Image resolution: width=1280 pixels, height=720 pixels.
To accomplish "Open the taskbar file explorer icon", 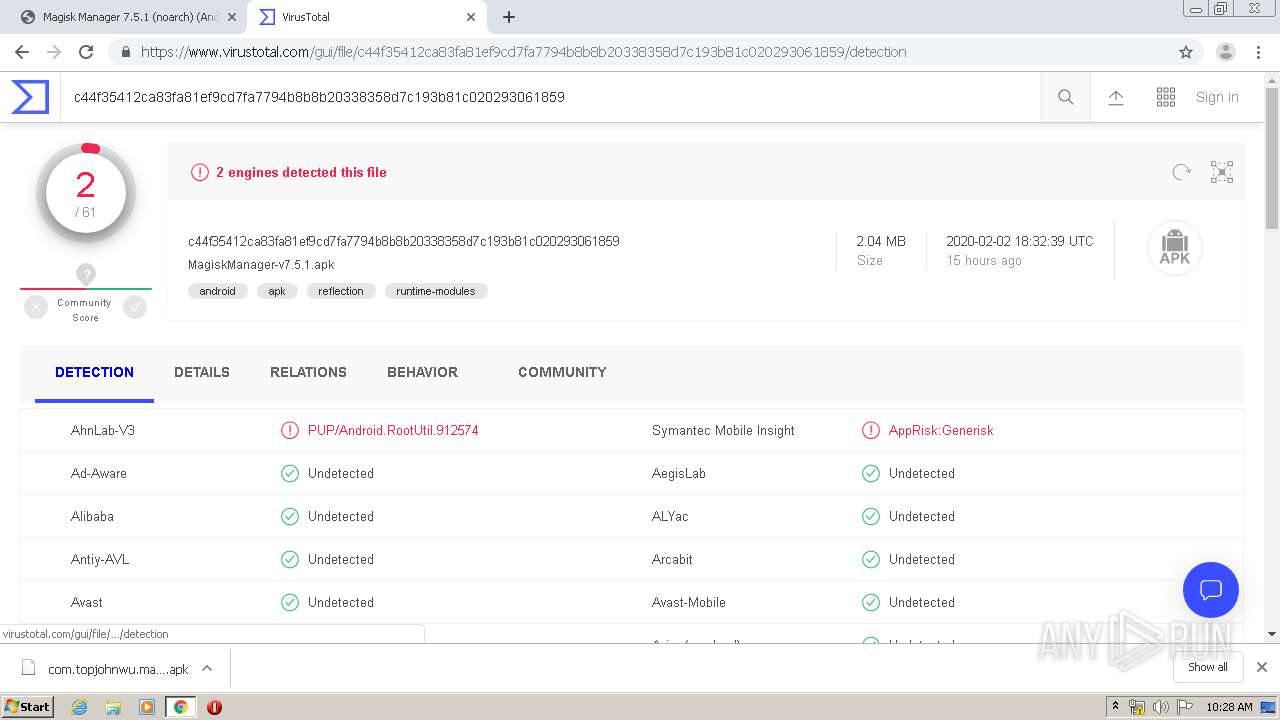I will click(x=113, y=707).
